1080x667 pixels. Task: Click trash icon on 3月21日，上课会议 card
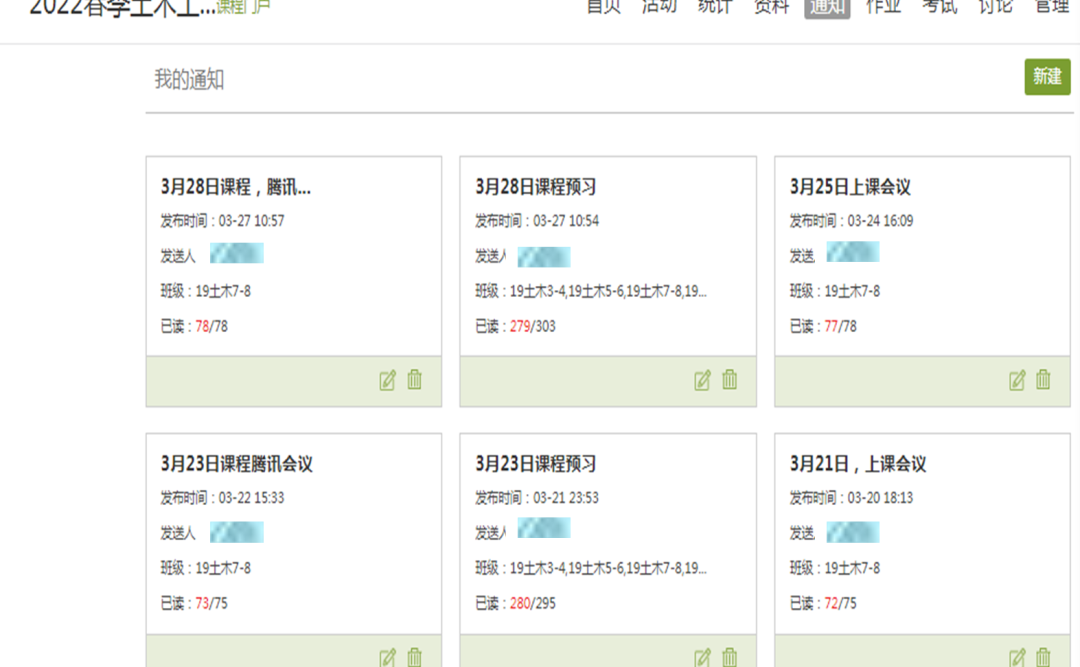click(x=1043, y=657)
